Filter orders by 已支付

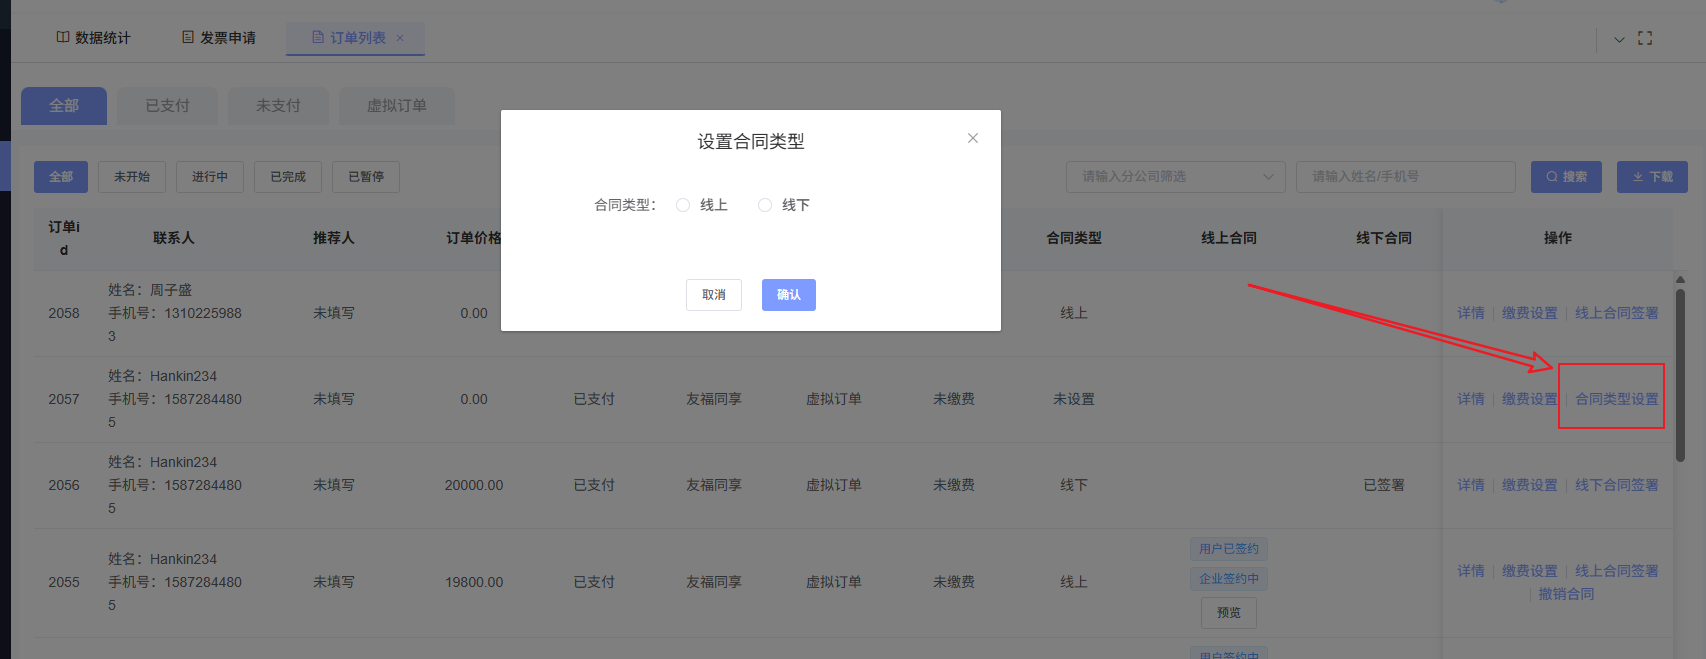167,105
